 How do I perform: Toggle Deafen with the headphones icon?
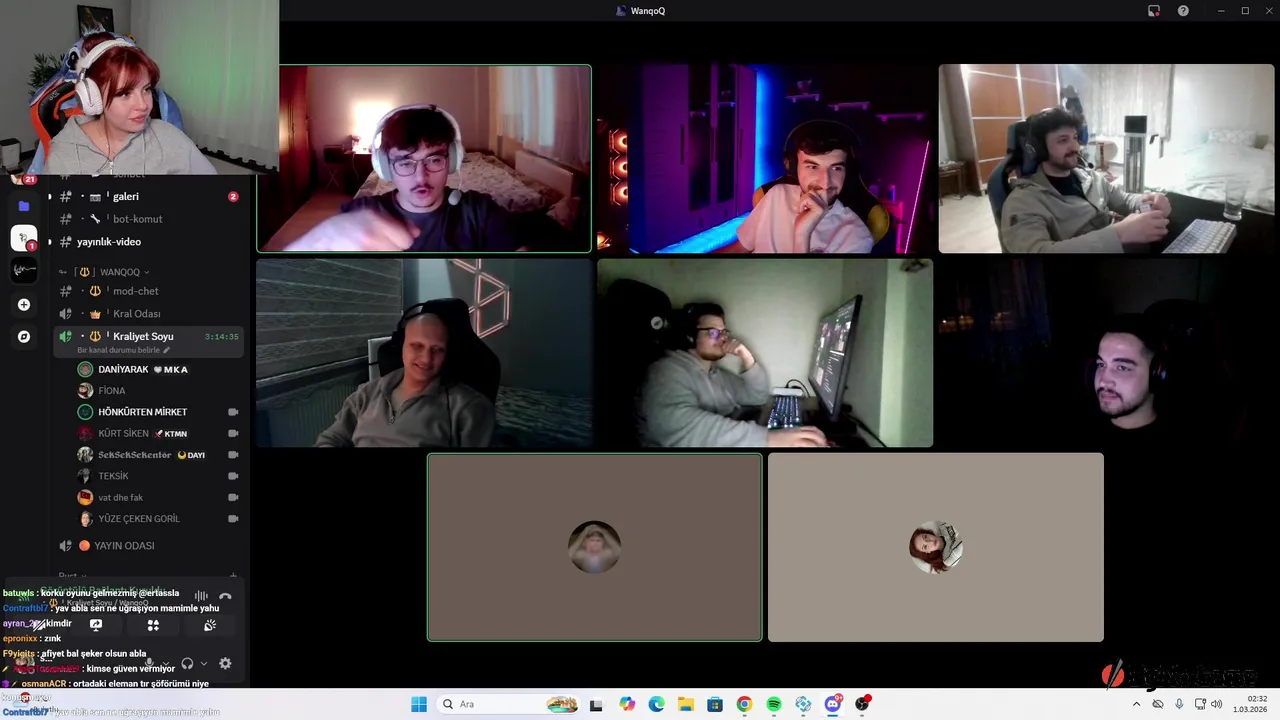click(x=187, y=663)
